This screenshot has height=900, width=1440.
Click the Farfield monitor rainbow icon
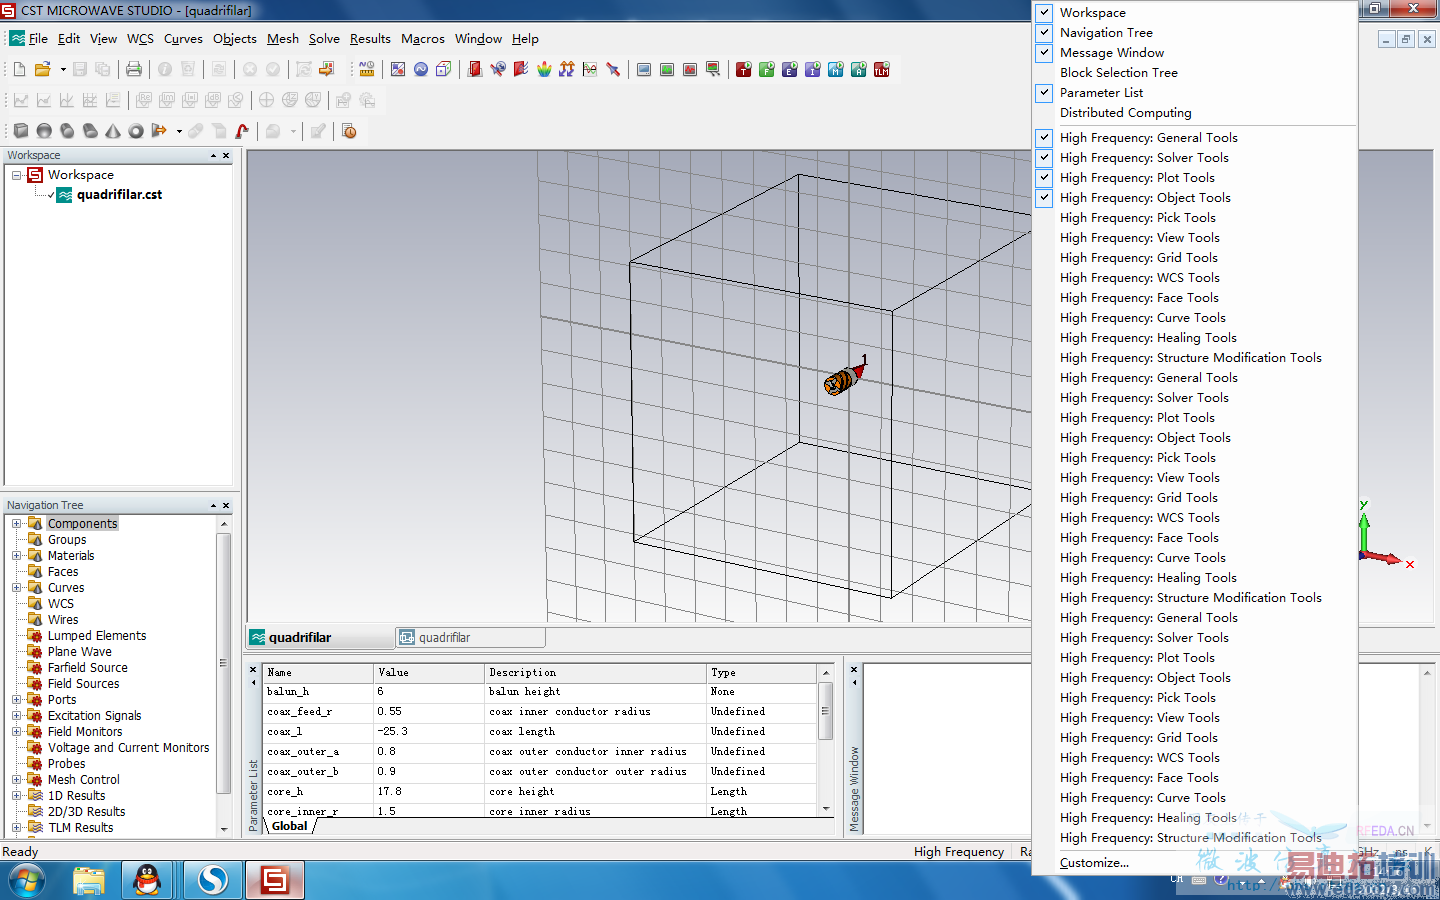click(x=544, y=69)
